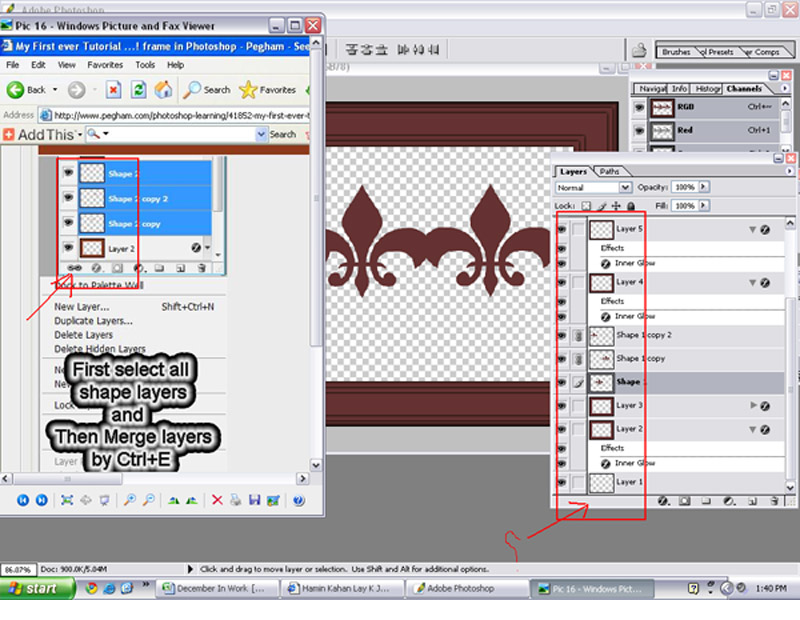Switch to the Paths tab
This screenshot has width=800, height=620.
tap(609, 171)
